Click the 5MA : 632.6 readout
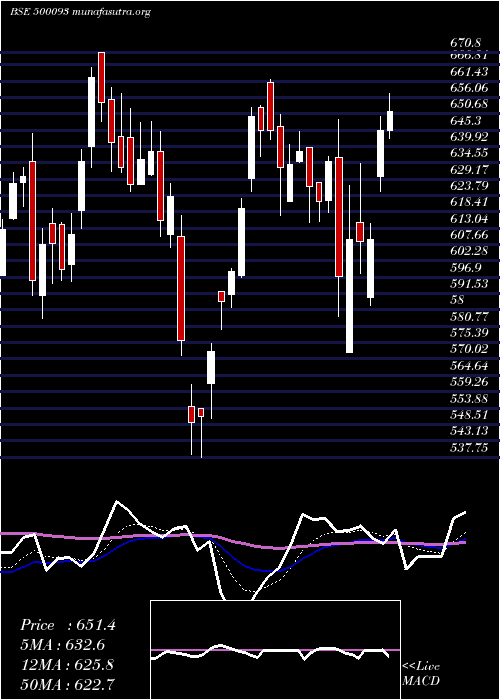The width and height of the screenshot is (500, 700). pos(64,645)
